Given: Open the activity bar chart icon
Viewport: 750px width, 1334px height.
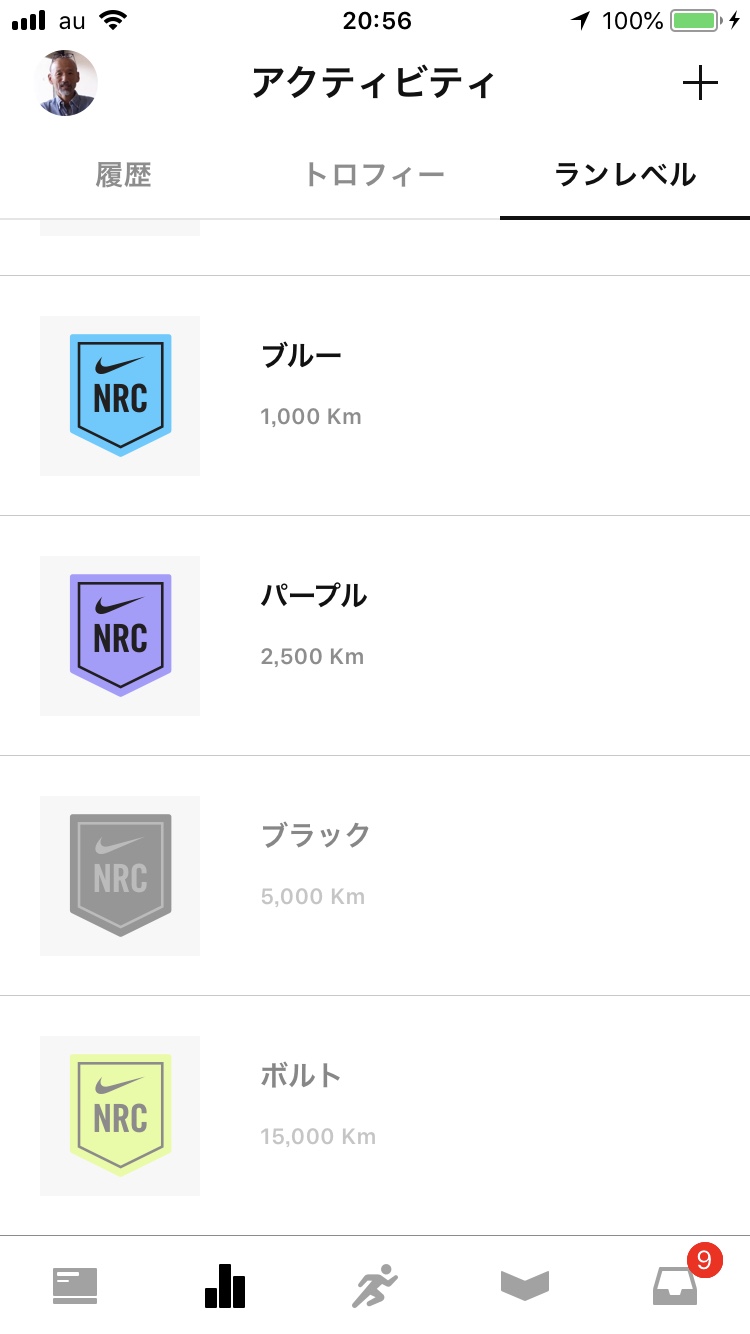Looking at the screenshot, I should (x=225, y=1286).
